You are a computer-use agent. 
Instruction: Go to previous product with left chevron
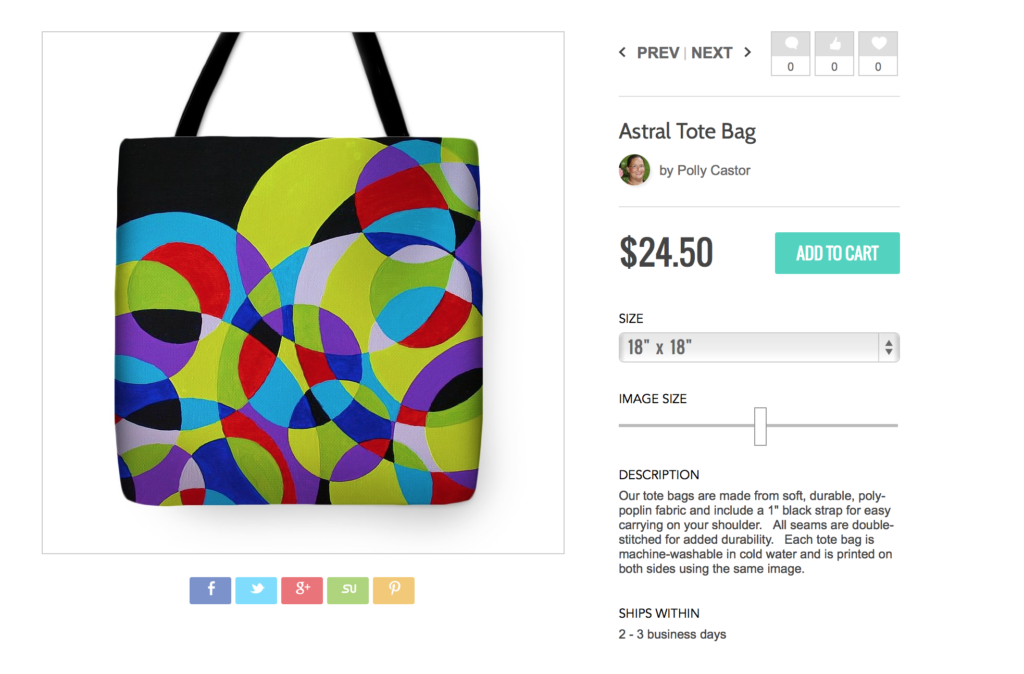[x=622, y=52]
